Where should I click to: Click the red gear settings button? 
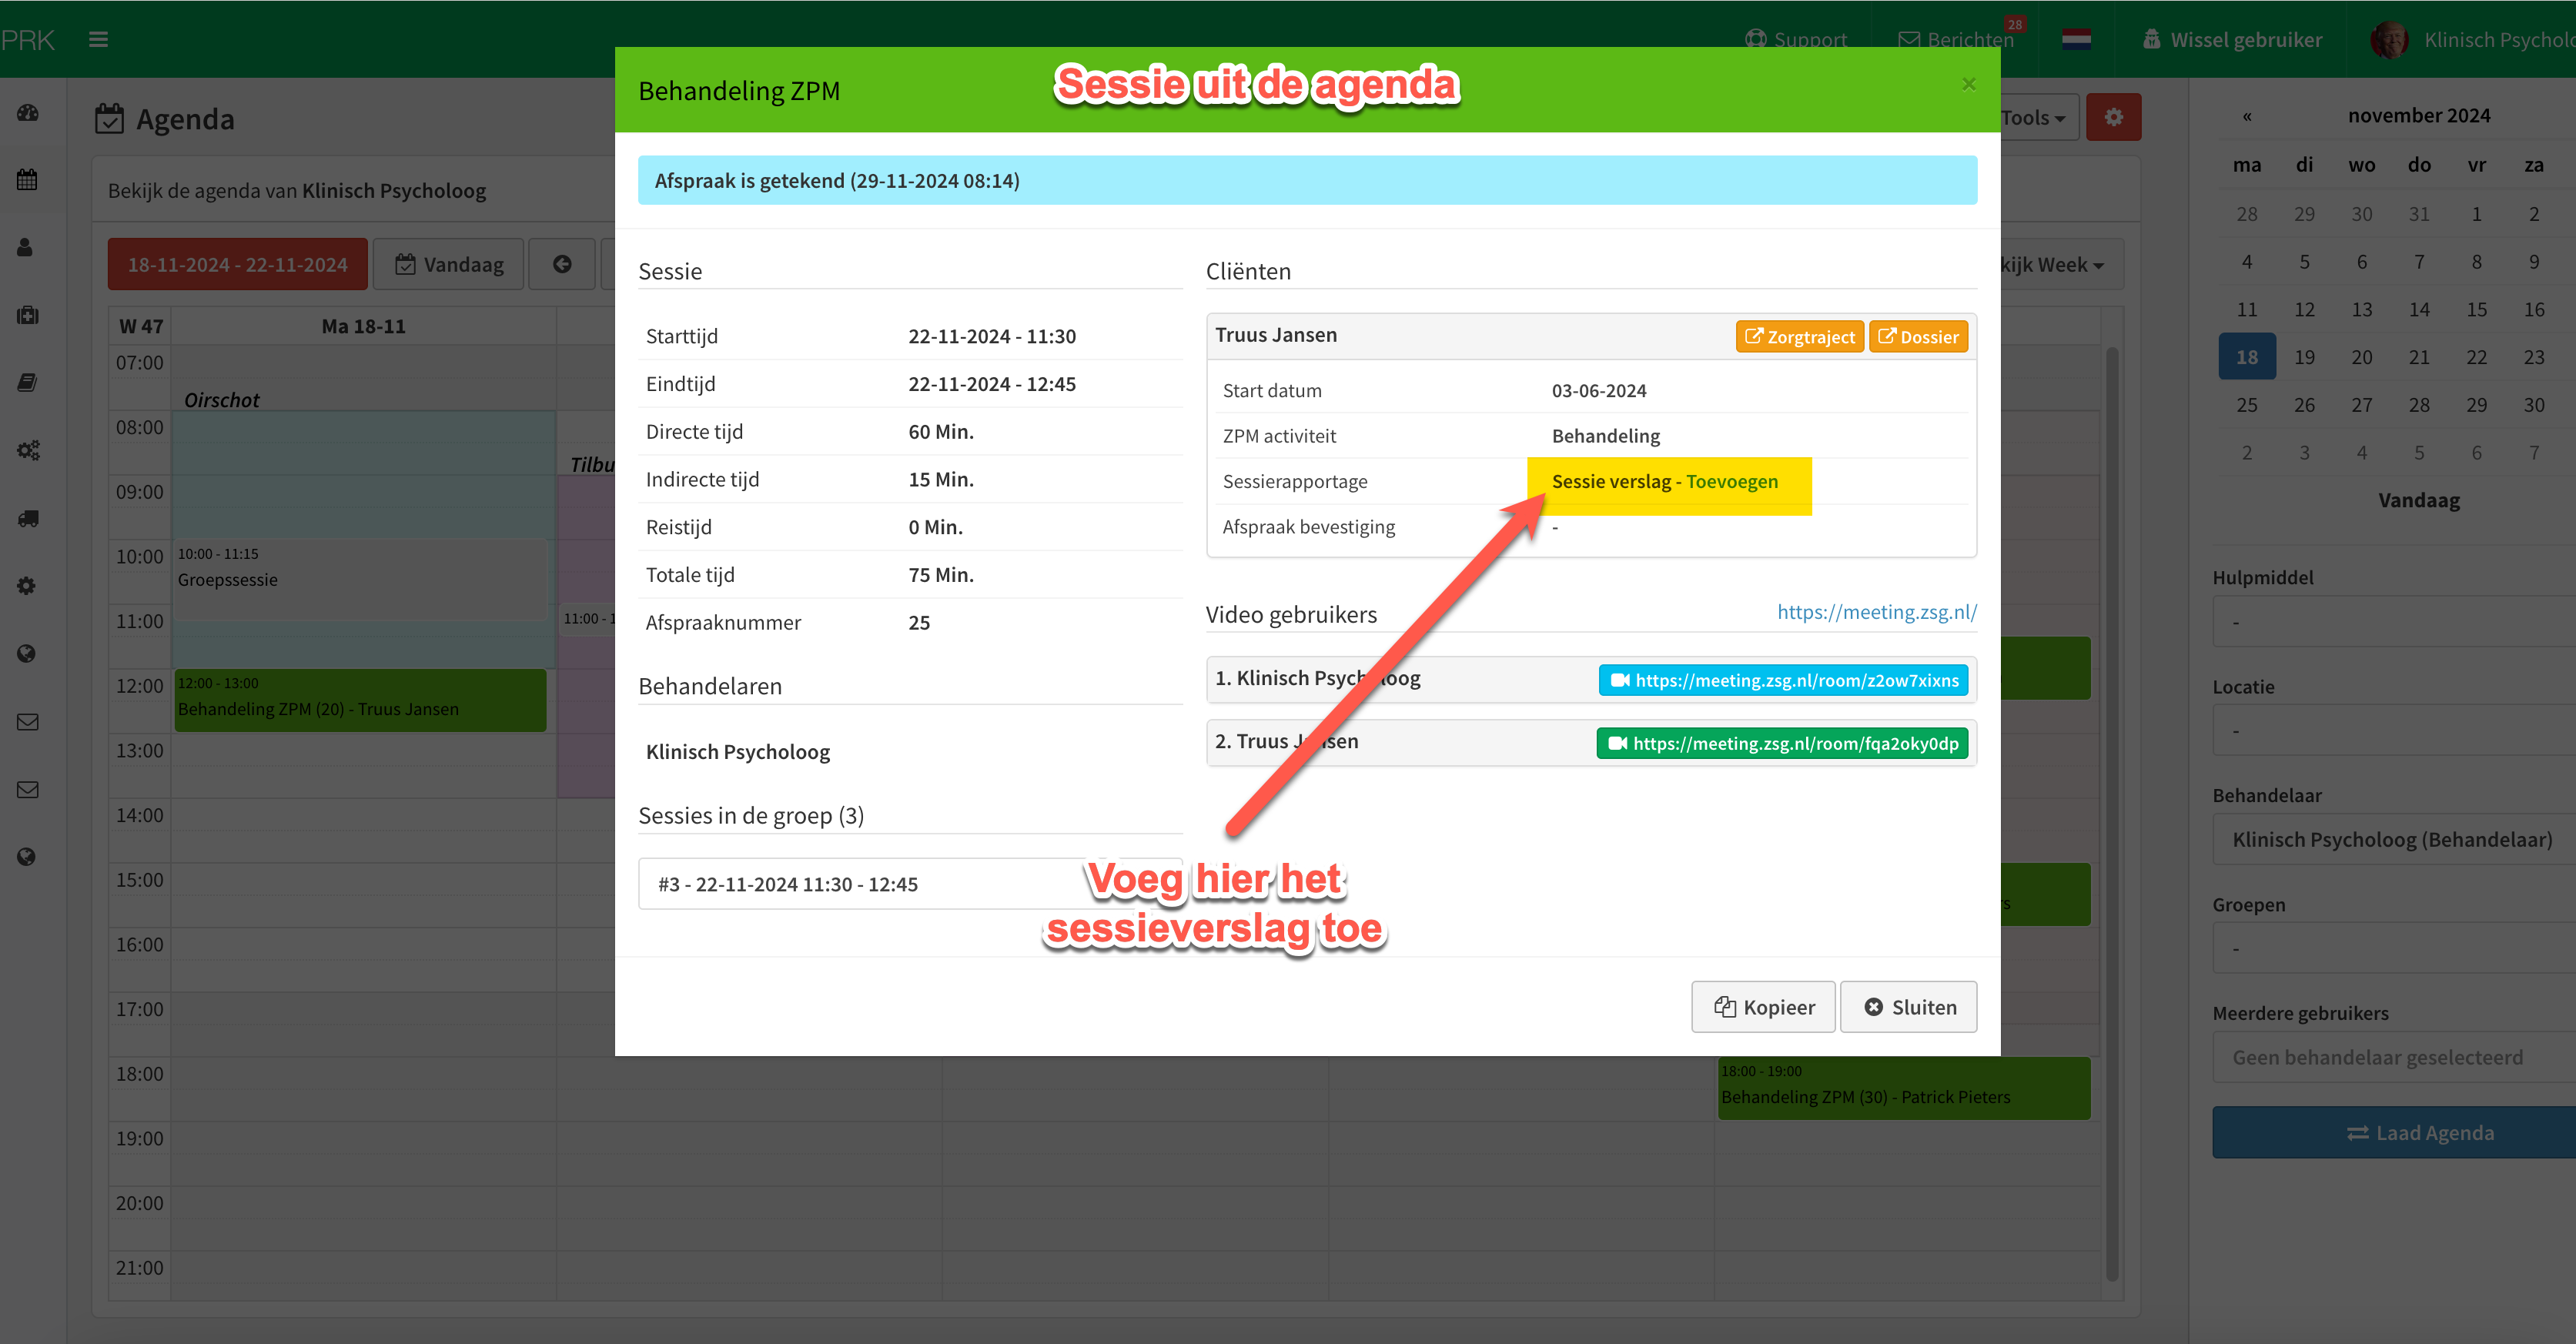pyautogui.click(x=2113, y=118)
